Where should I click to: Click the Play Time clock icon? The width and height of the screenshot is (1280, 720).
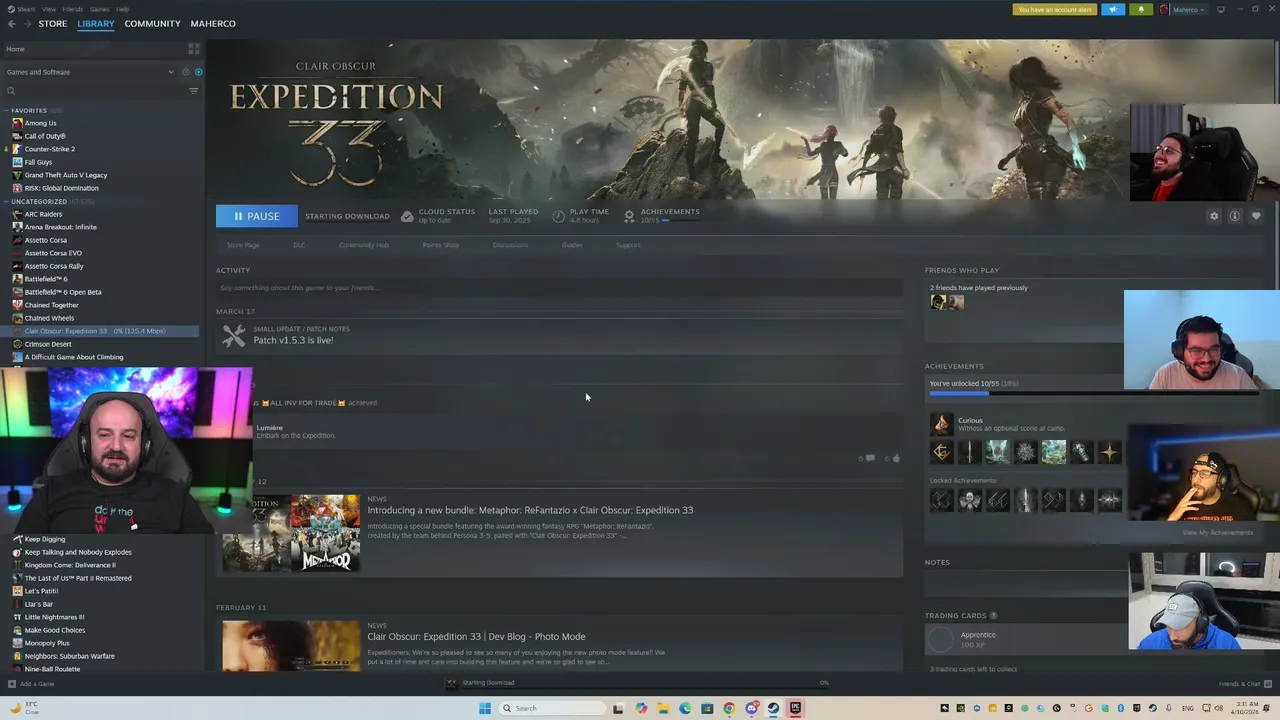tap(558, 216)
